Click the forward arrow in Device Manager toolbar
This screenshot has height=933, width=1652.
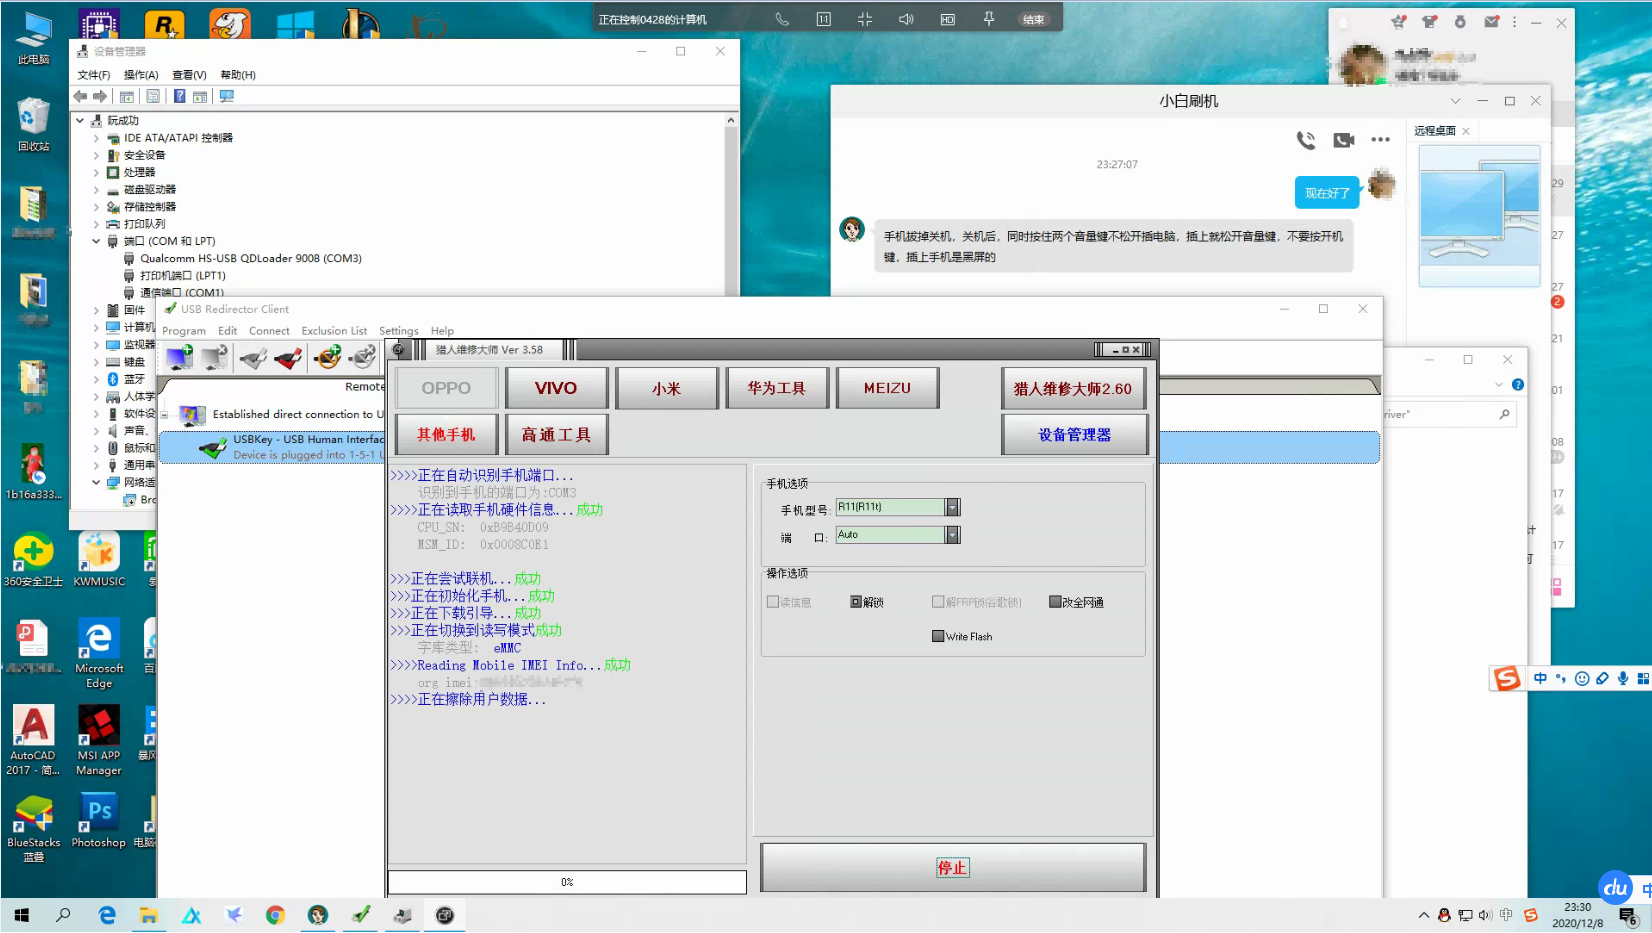pyautogui.click(x=100, y=96)
